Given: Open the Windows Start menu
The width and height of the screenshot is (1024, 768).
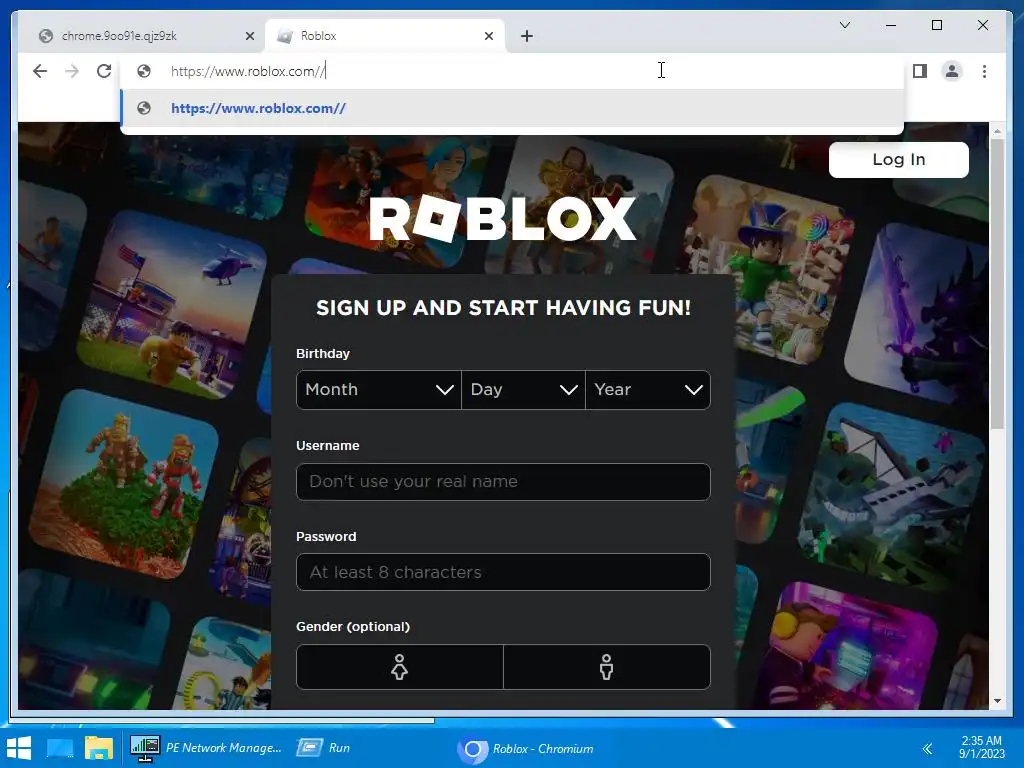Looking at the screenshot, I should (x=19, y=748).
